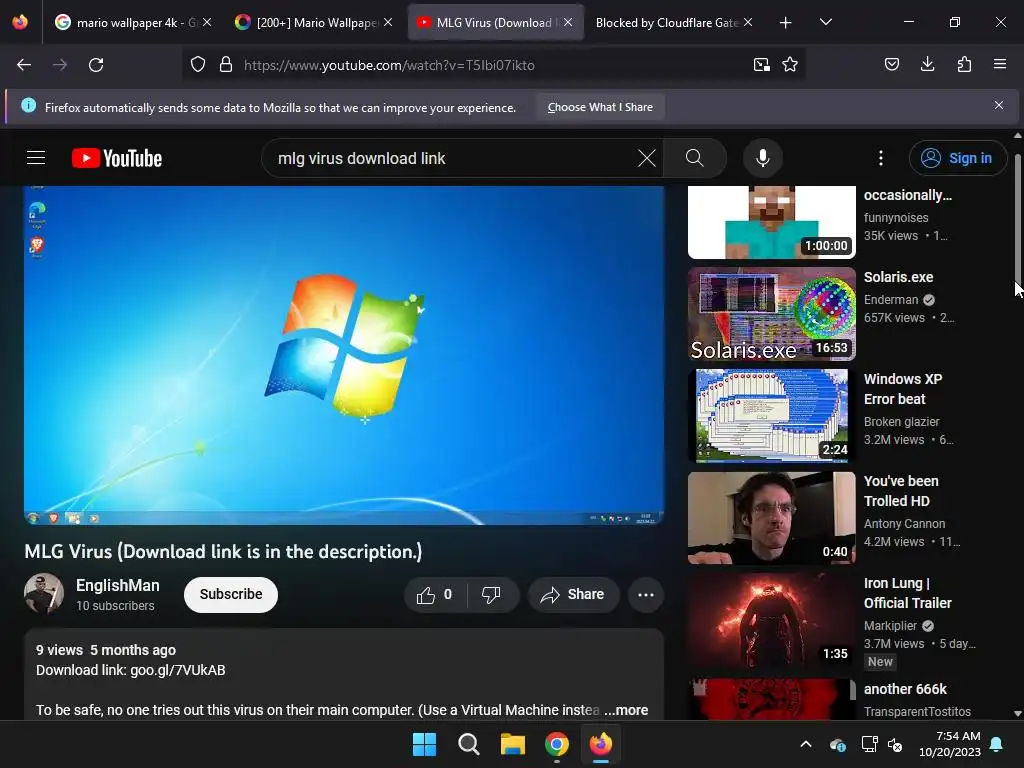Open EnglishMan channel name link
Viewport: 1024px width, 768px height.
coord(118,585)
